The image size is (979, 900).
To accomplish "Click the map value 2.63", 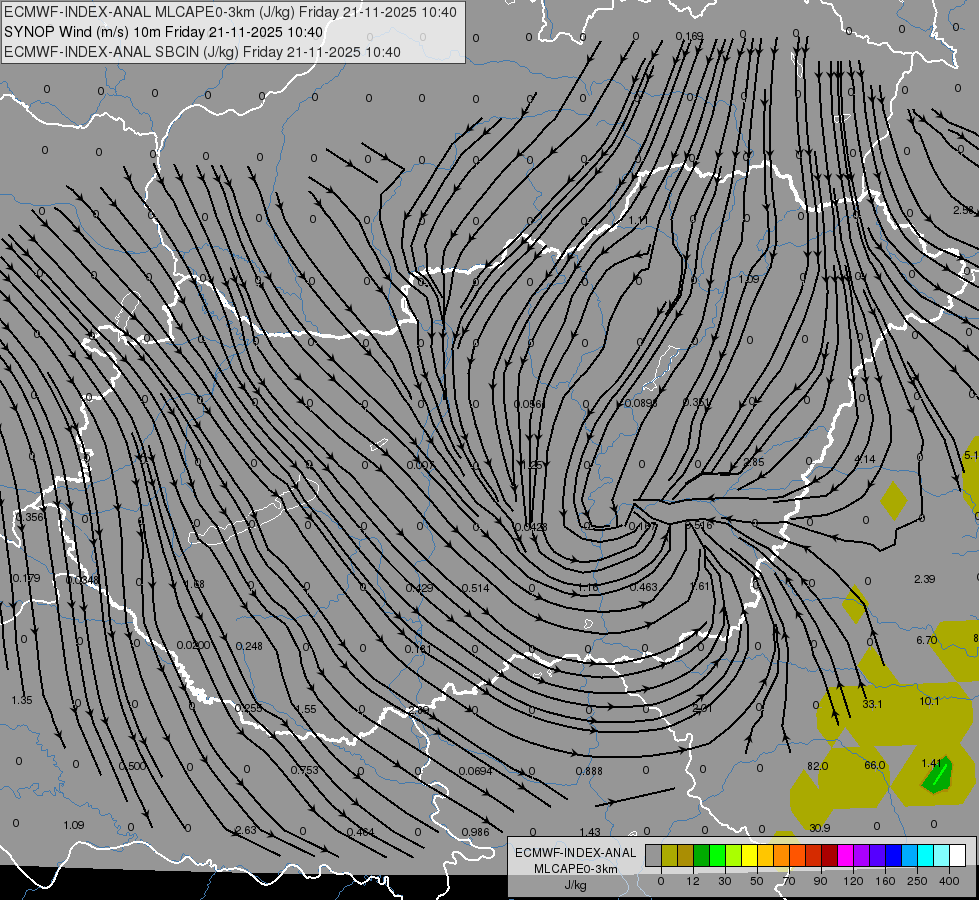I will pos(245,830).
